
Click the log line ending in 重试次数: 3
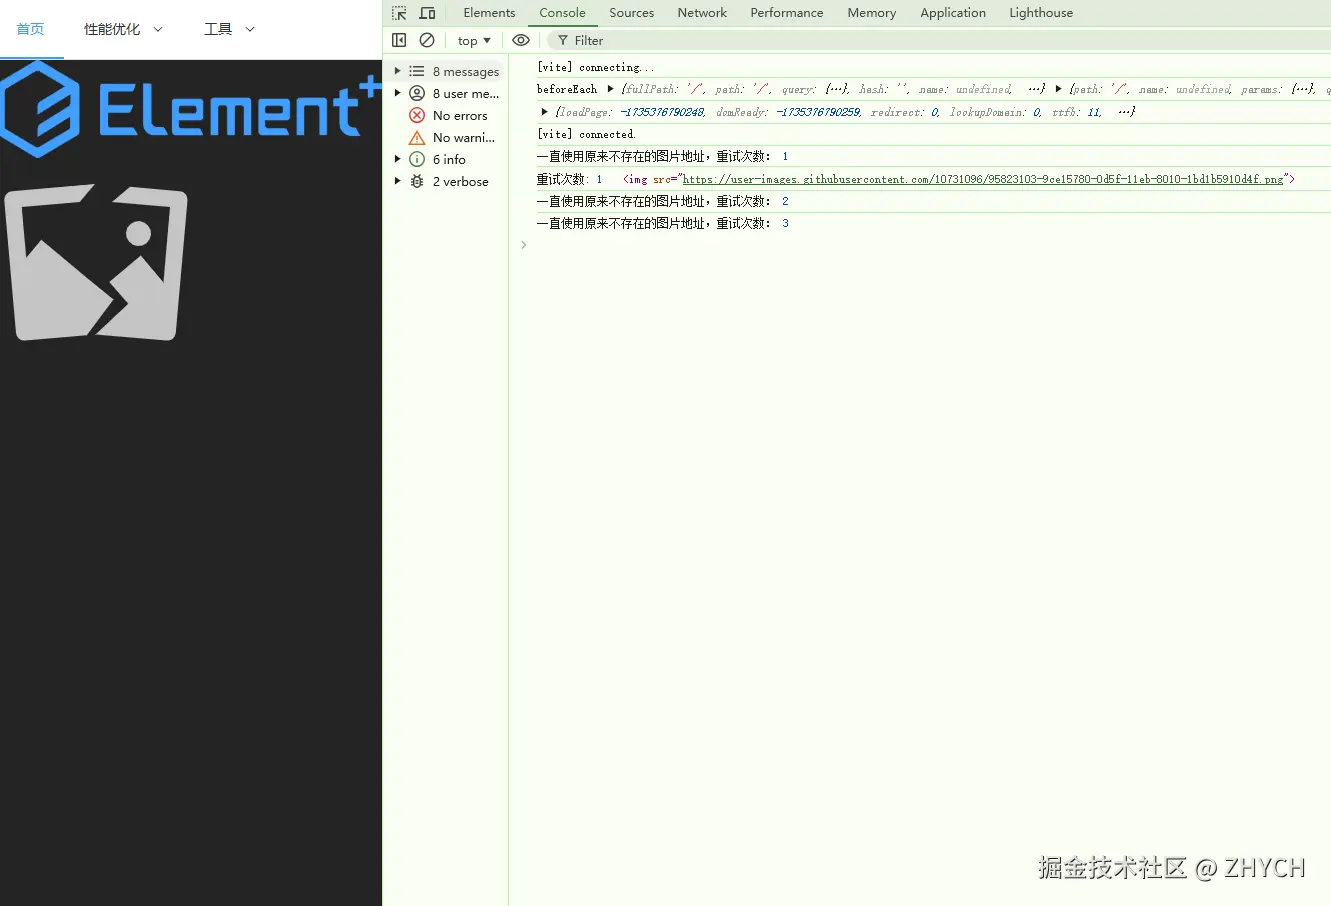pyautogui.click(x=663, y=223)
